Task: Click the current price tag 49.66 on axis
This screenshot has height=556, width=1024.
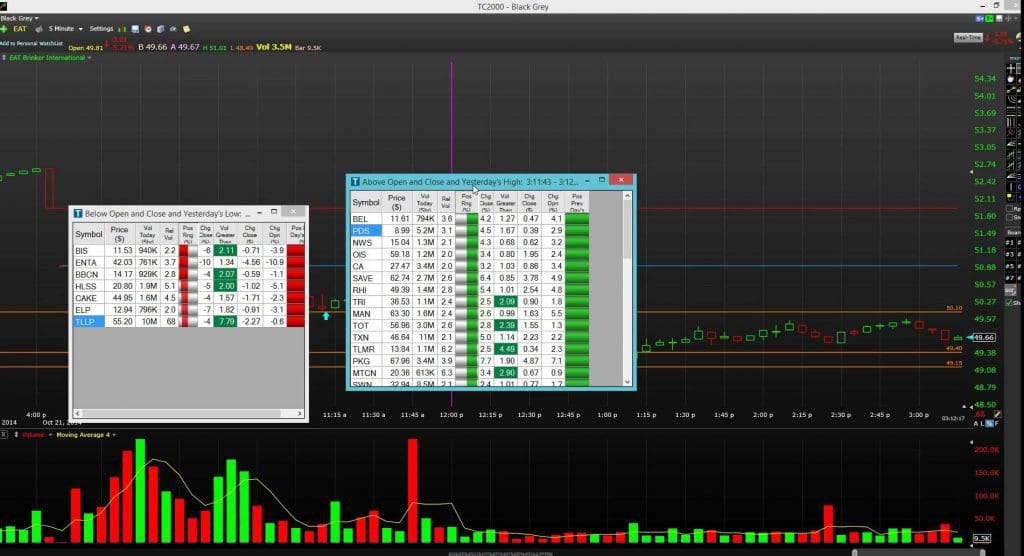Action: click(x=984, y=337)
